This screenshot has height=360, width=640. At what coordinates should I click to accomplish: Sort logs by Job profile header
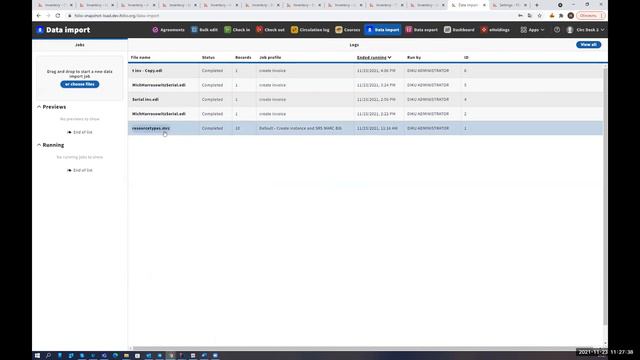coord(270,58)
